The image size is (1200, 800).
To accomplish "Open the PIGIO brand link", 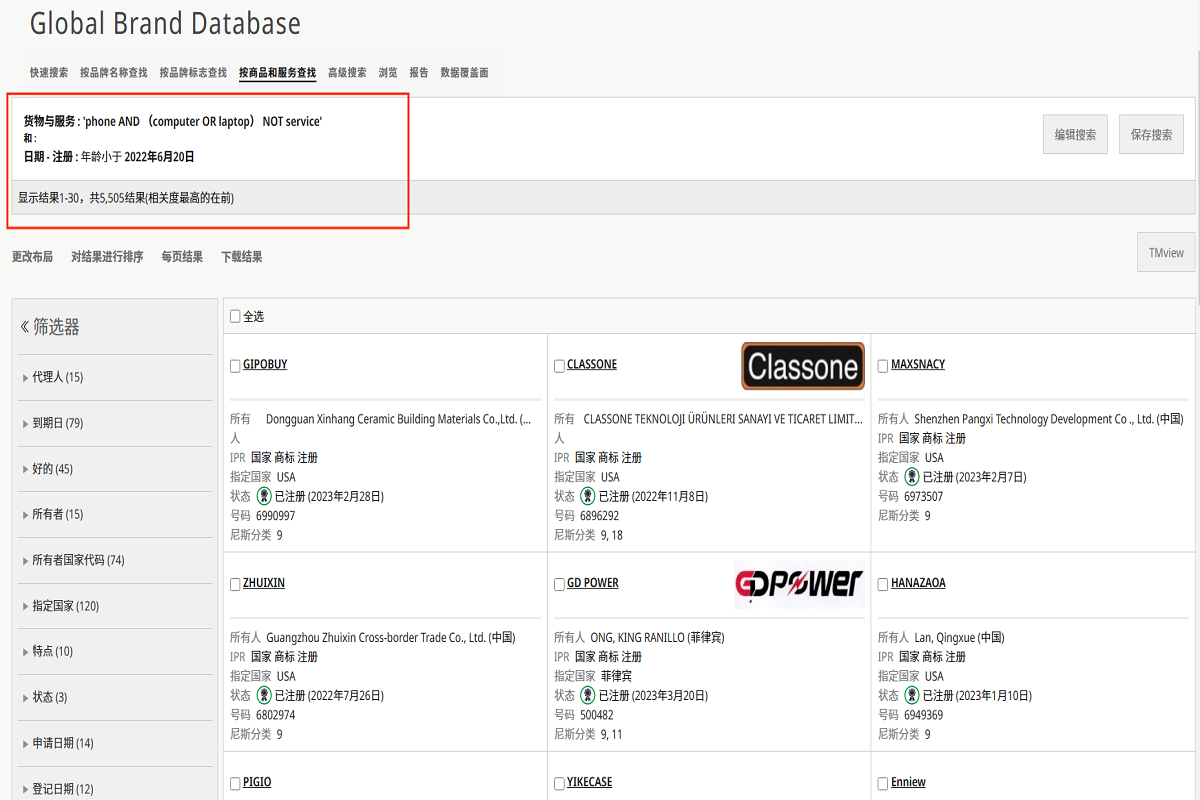I will click(257, 782).
